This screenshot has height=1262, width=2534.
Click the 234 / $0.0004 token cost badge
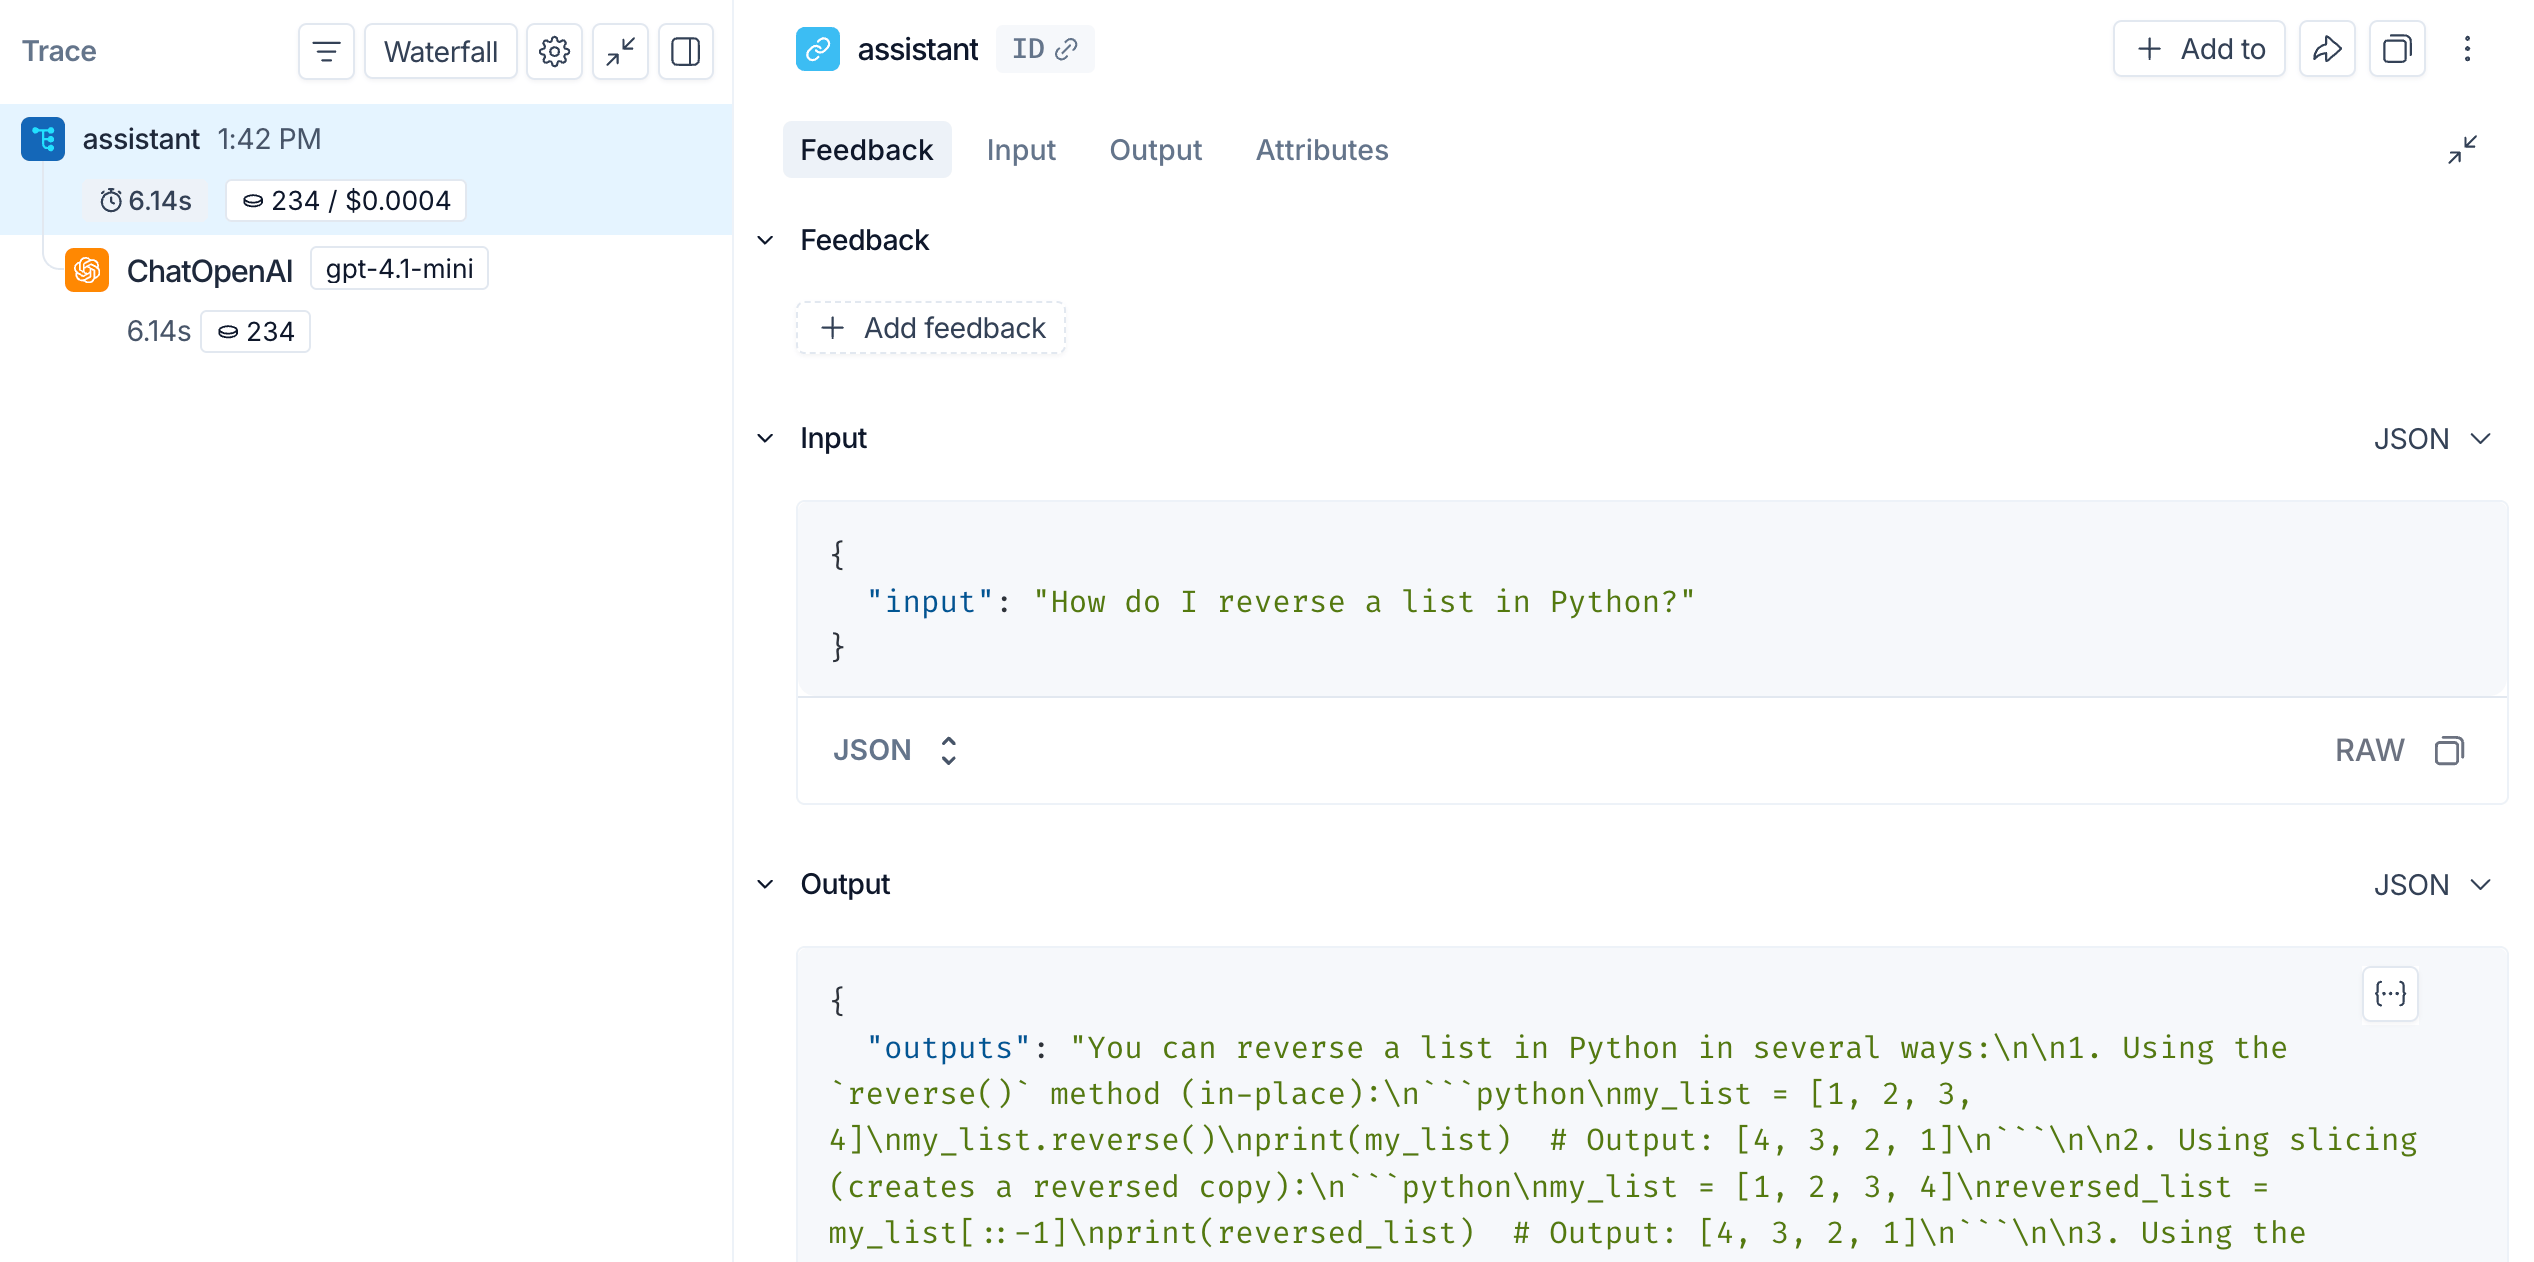(x=346, y=201)
